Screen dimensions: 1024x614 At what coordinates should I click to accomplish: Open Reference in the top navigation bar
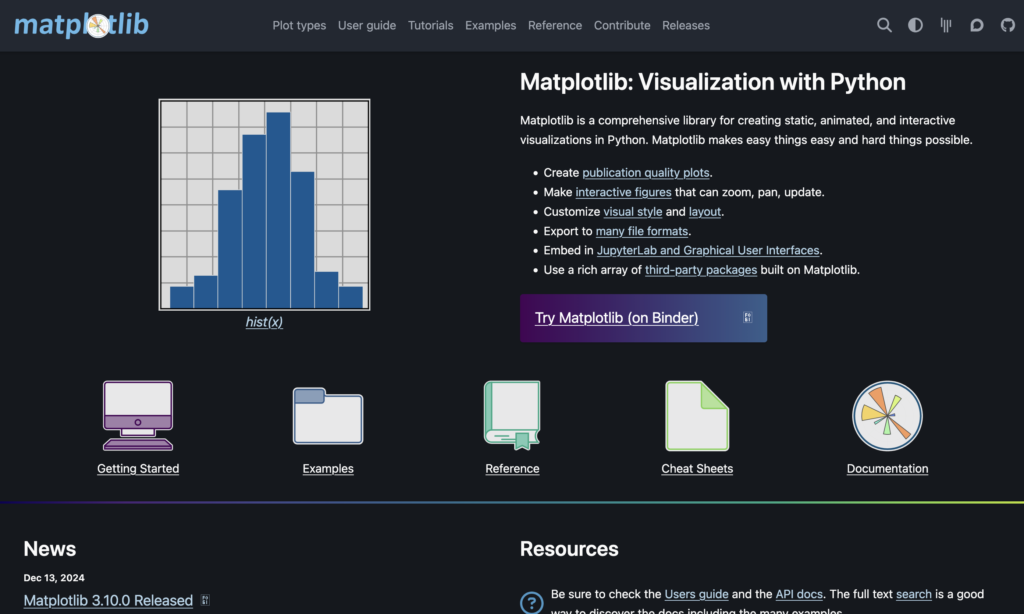coord(555,25)
